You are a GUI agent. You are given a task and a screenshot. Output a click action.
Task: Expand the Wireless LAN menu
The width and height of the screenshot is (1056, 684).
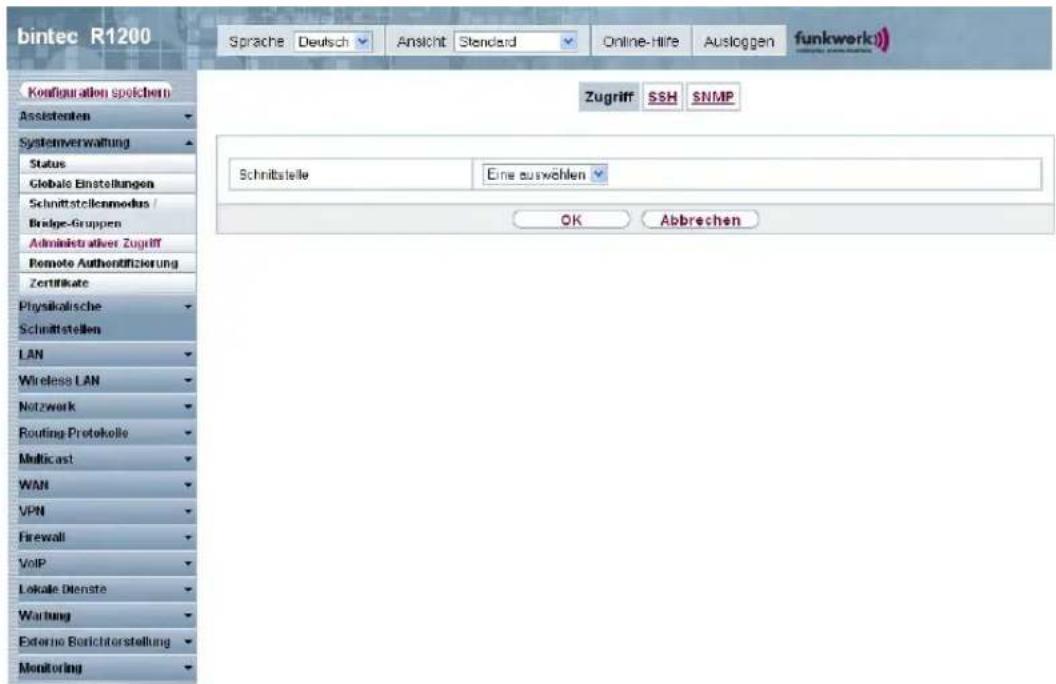106,381
